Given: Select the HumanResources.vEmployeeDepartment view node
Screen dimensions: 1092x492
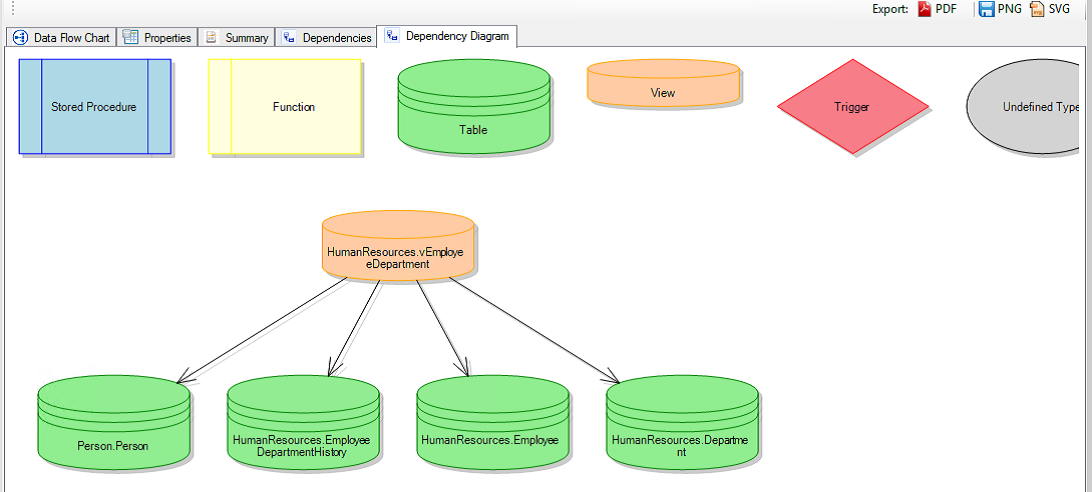Looking at the screenshot, I should pyautogui.click(x=398, y=246).
